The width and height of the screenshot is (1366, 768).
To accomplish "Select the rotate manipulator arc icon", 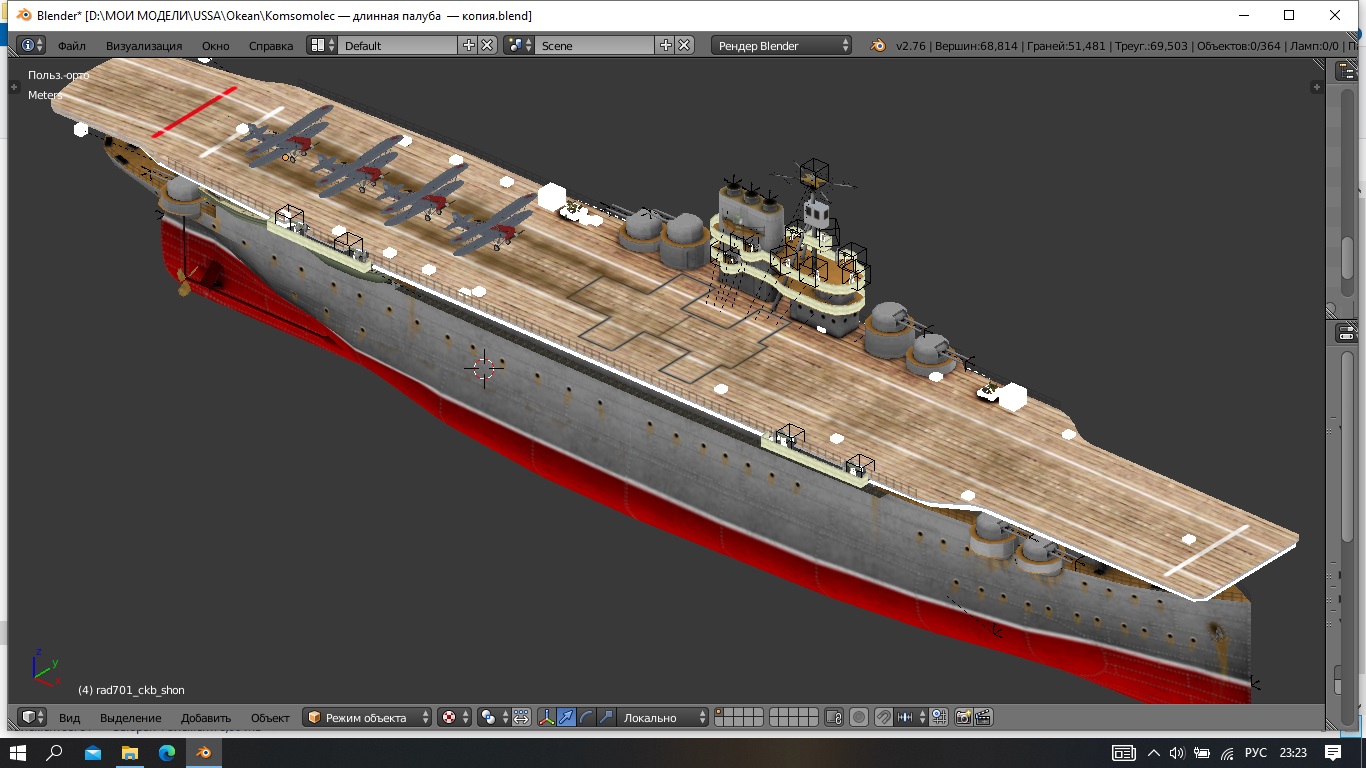I will tap(586, 717).
